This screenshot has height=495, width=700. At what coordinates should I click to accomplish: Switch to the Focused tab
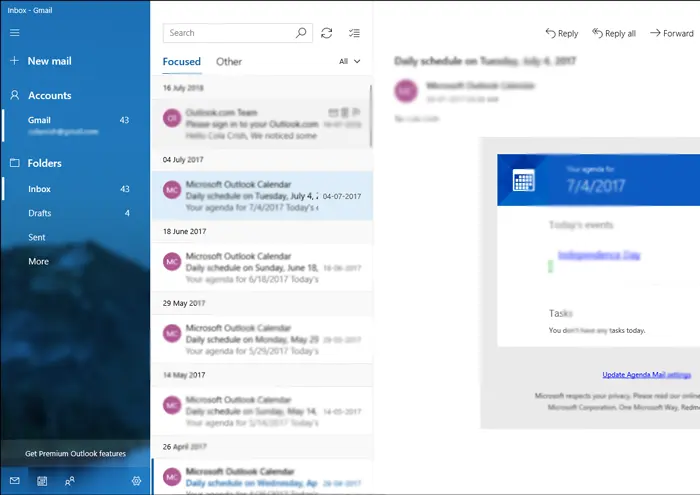[181, 62]
